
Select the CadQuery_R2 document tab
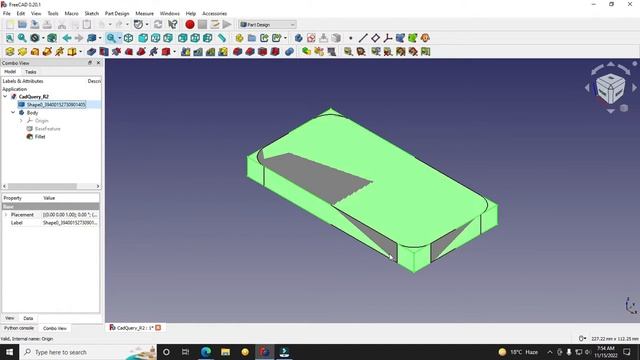135,328
